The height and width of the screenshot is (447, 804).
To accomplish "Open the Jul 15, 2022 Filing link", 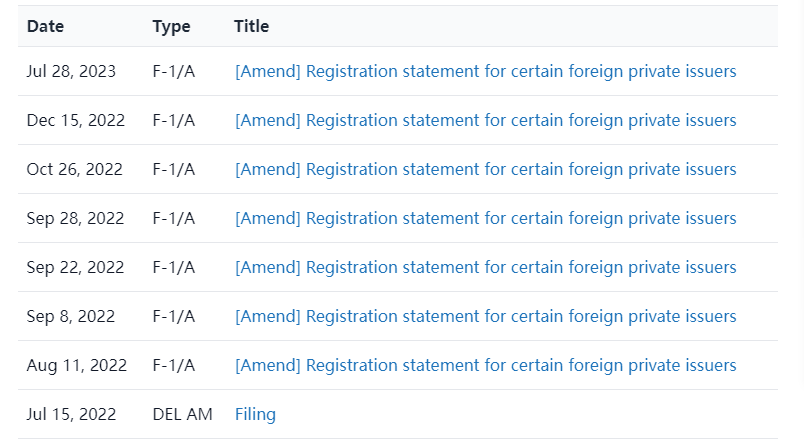I will [x=255, y=414].
